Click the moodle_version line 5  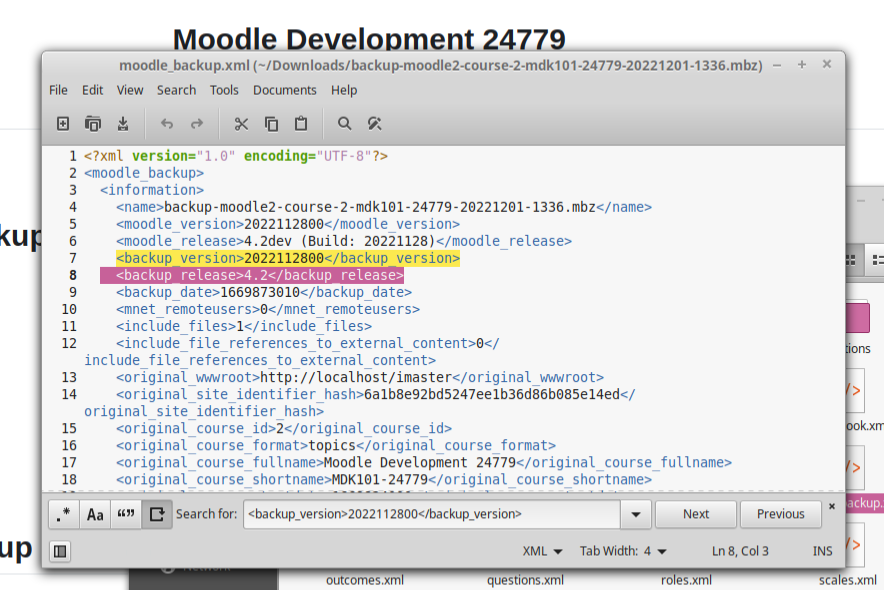(x=288, y=224)
